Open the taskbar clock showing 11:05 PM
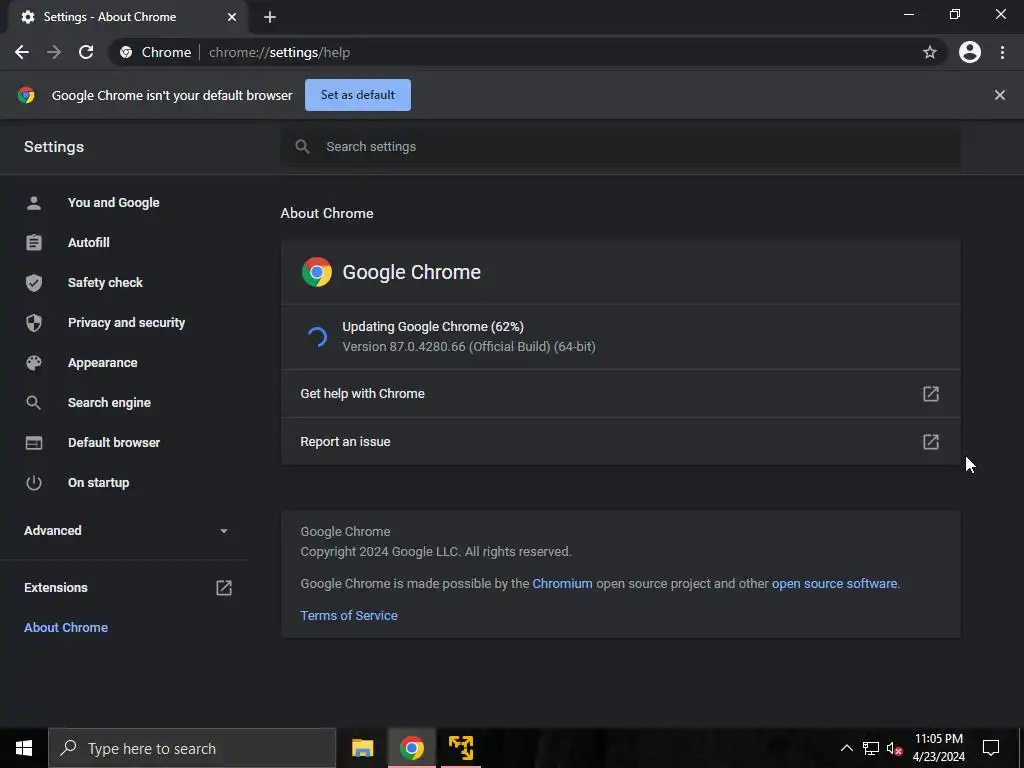The width and height of the screenshot is (1024, 768). coord(938,748)
